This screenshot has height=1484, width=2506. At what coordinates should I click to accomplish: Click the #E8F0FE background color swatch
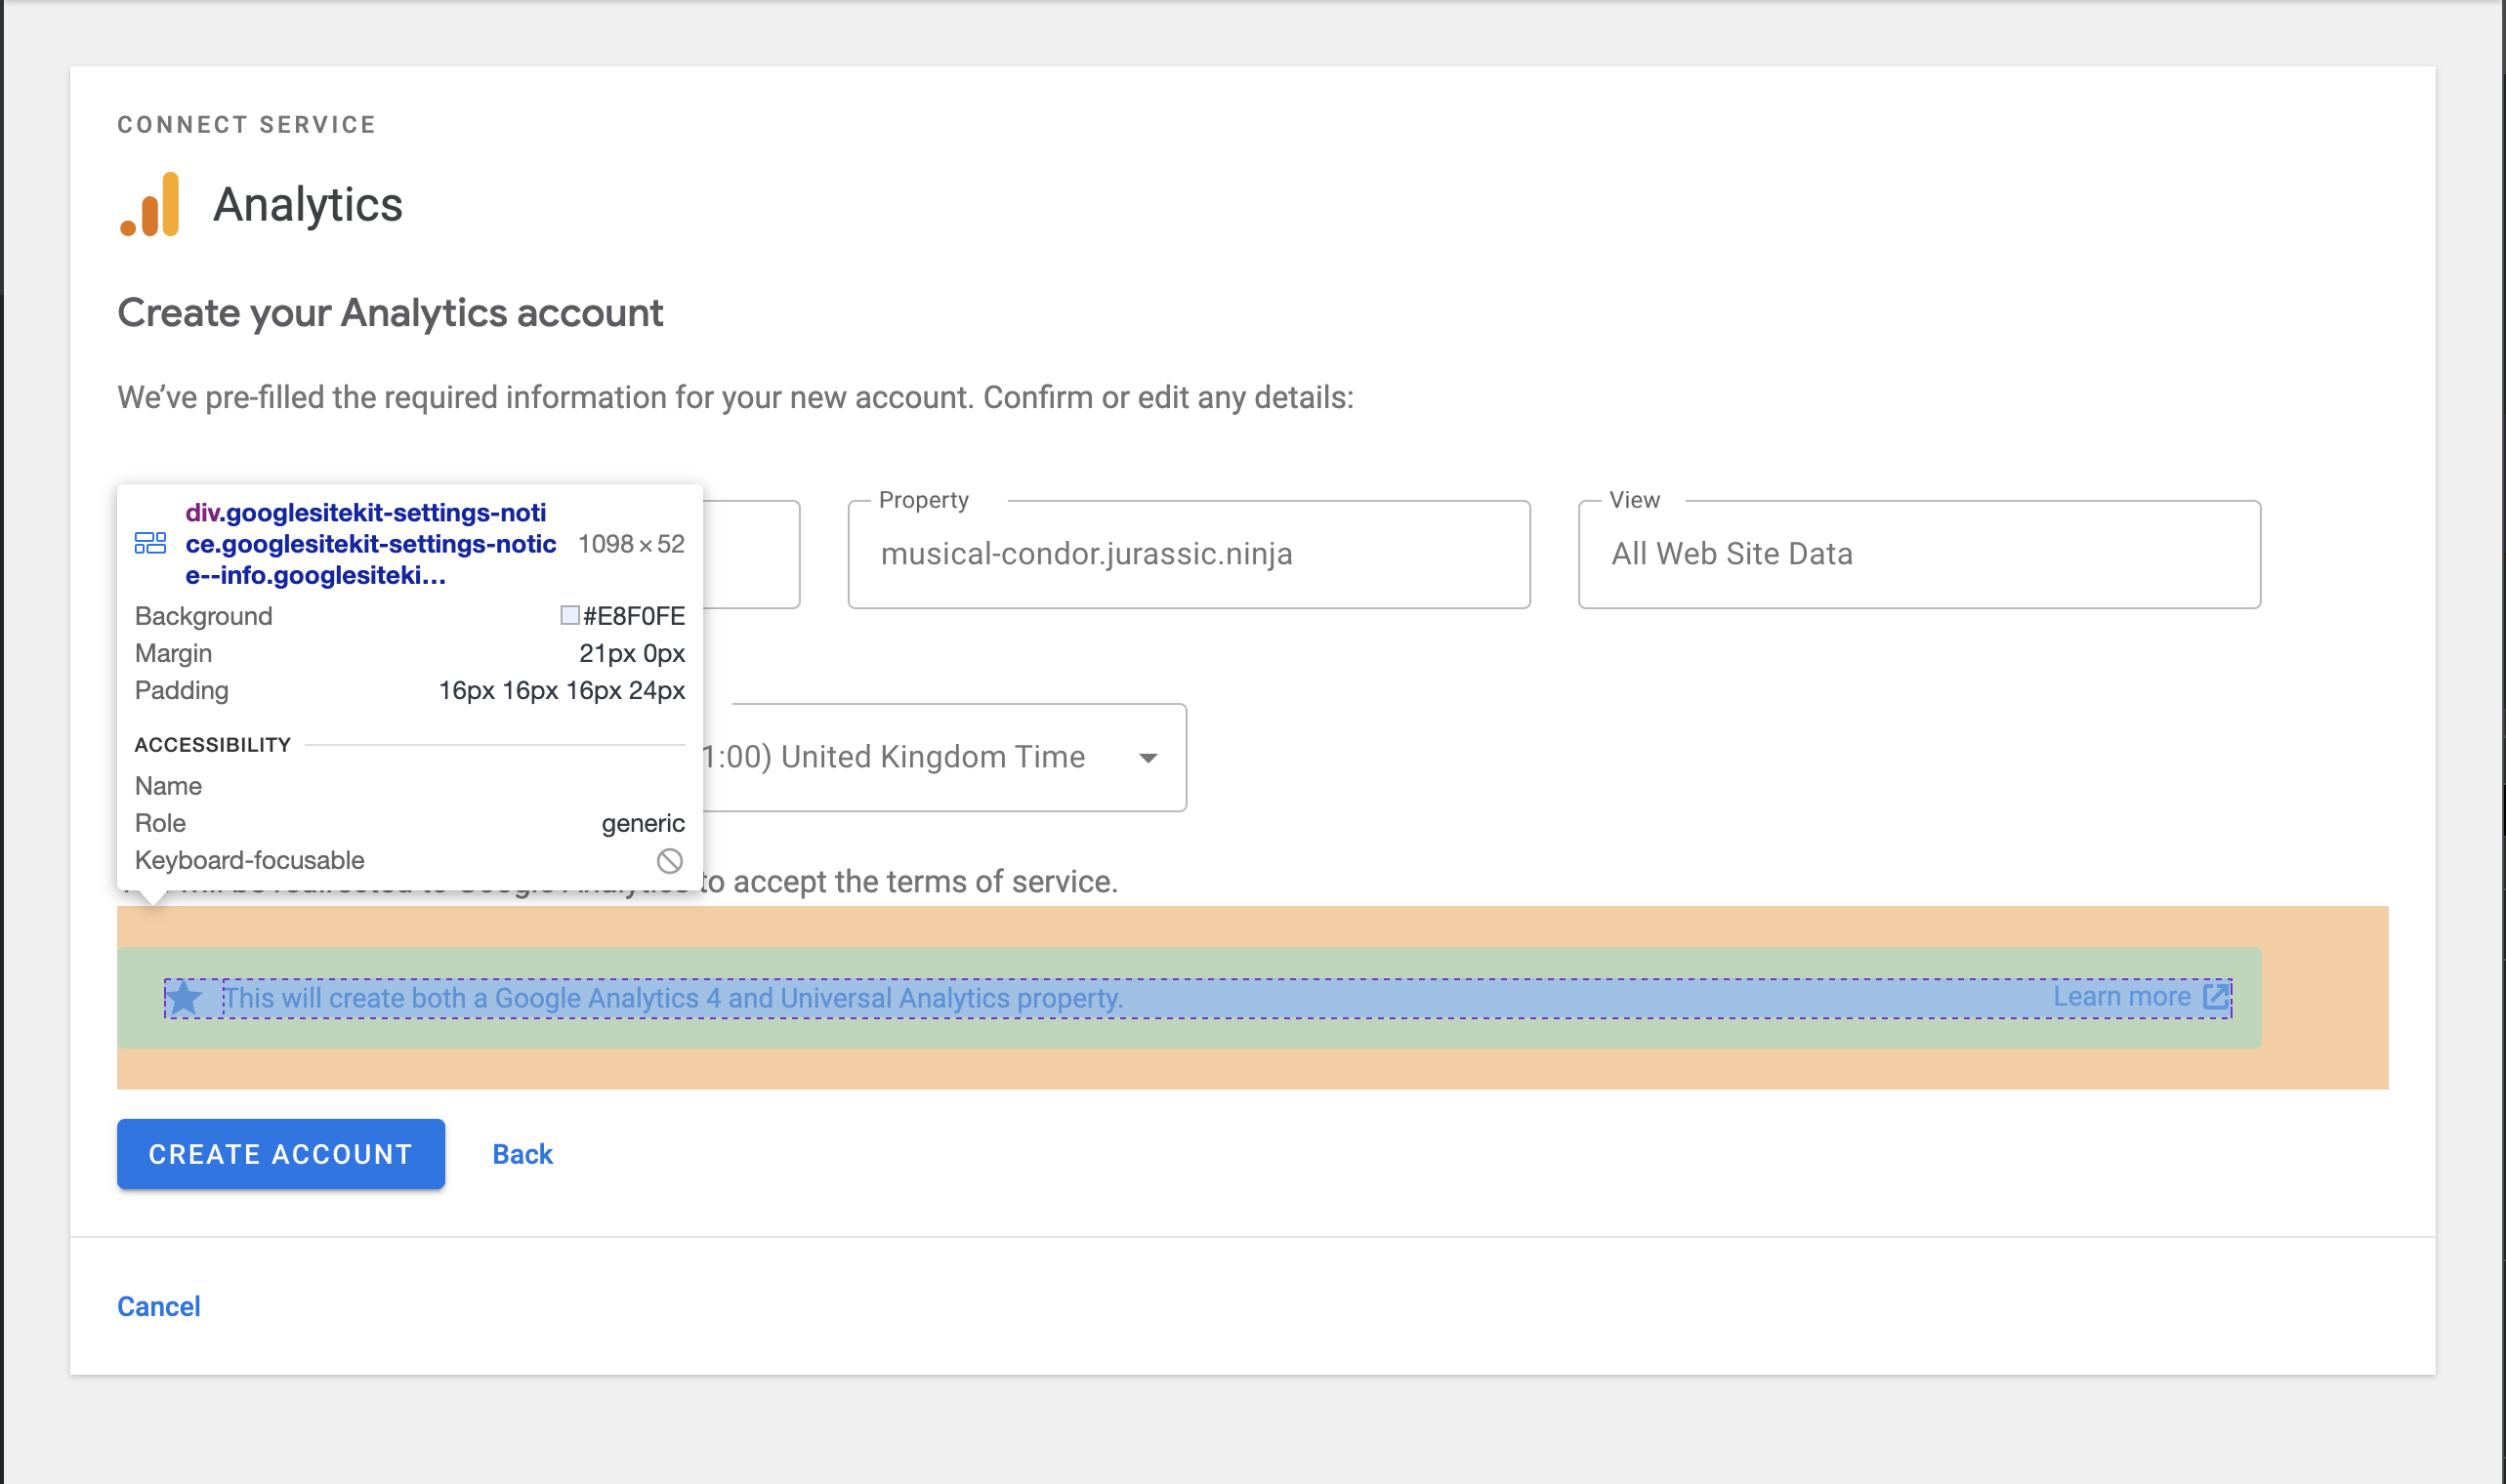click(569, 615)
